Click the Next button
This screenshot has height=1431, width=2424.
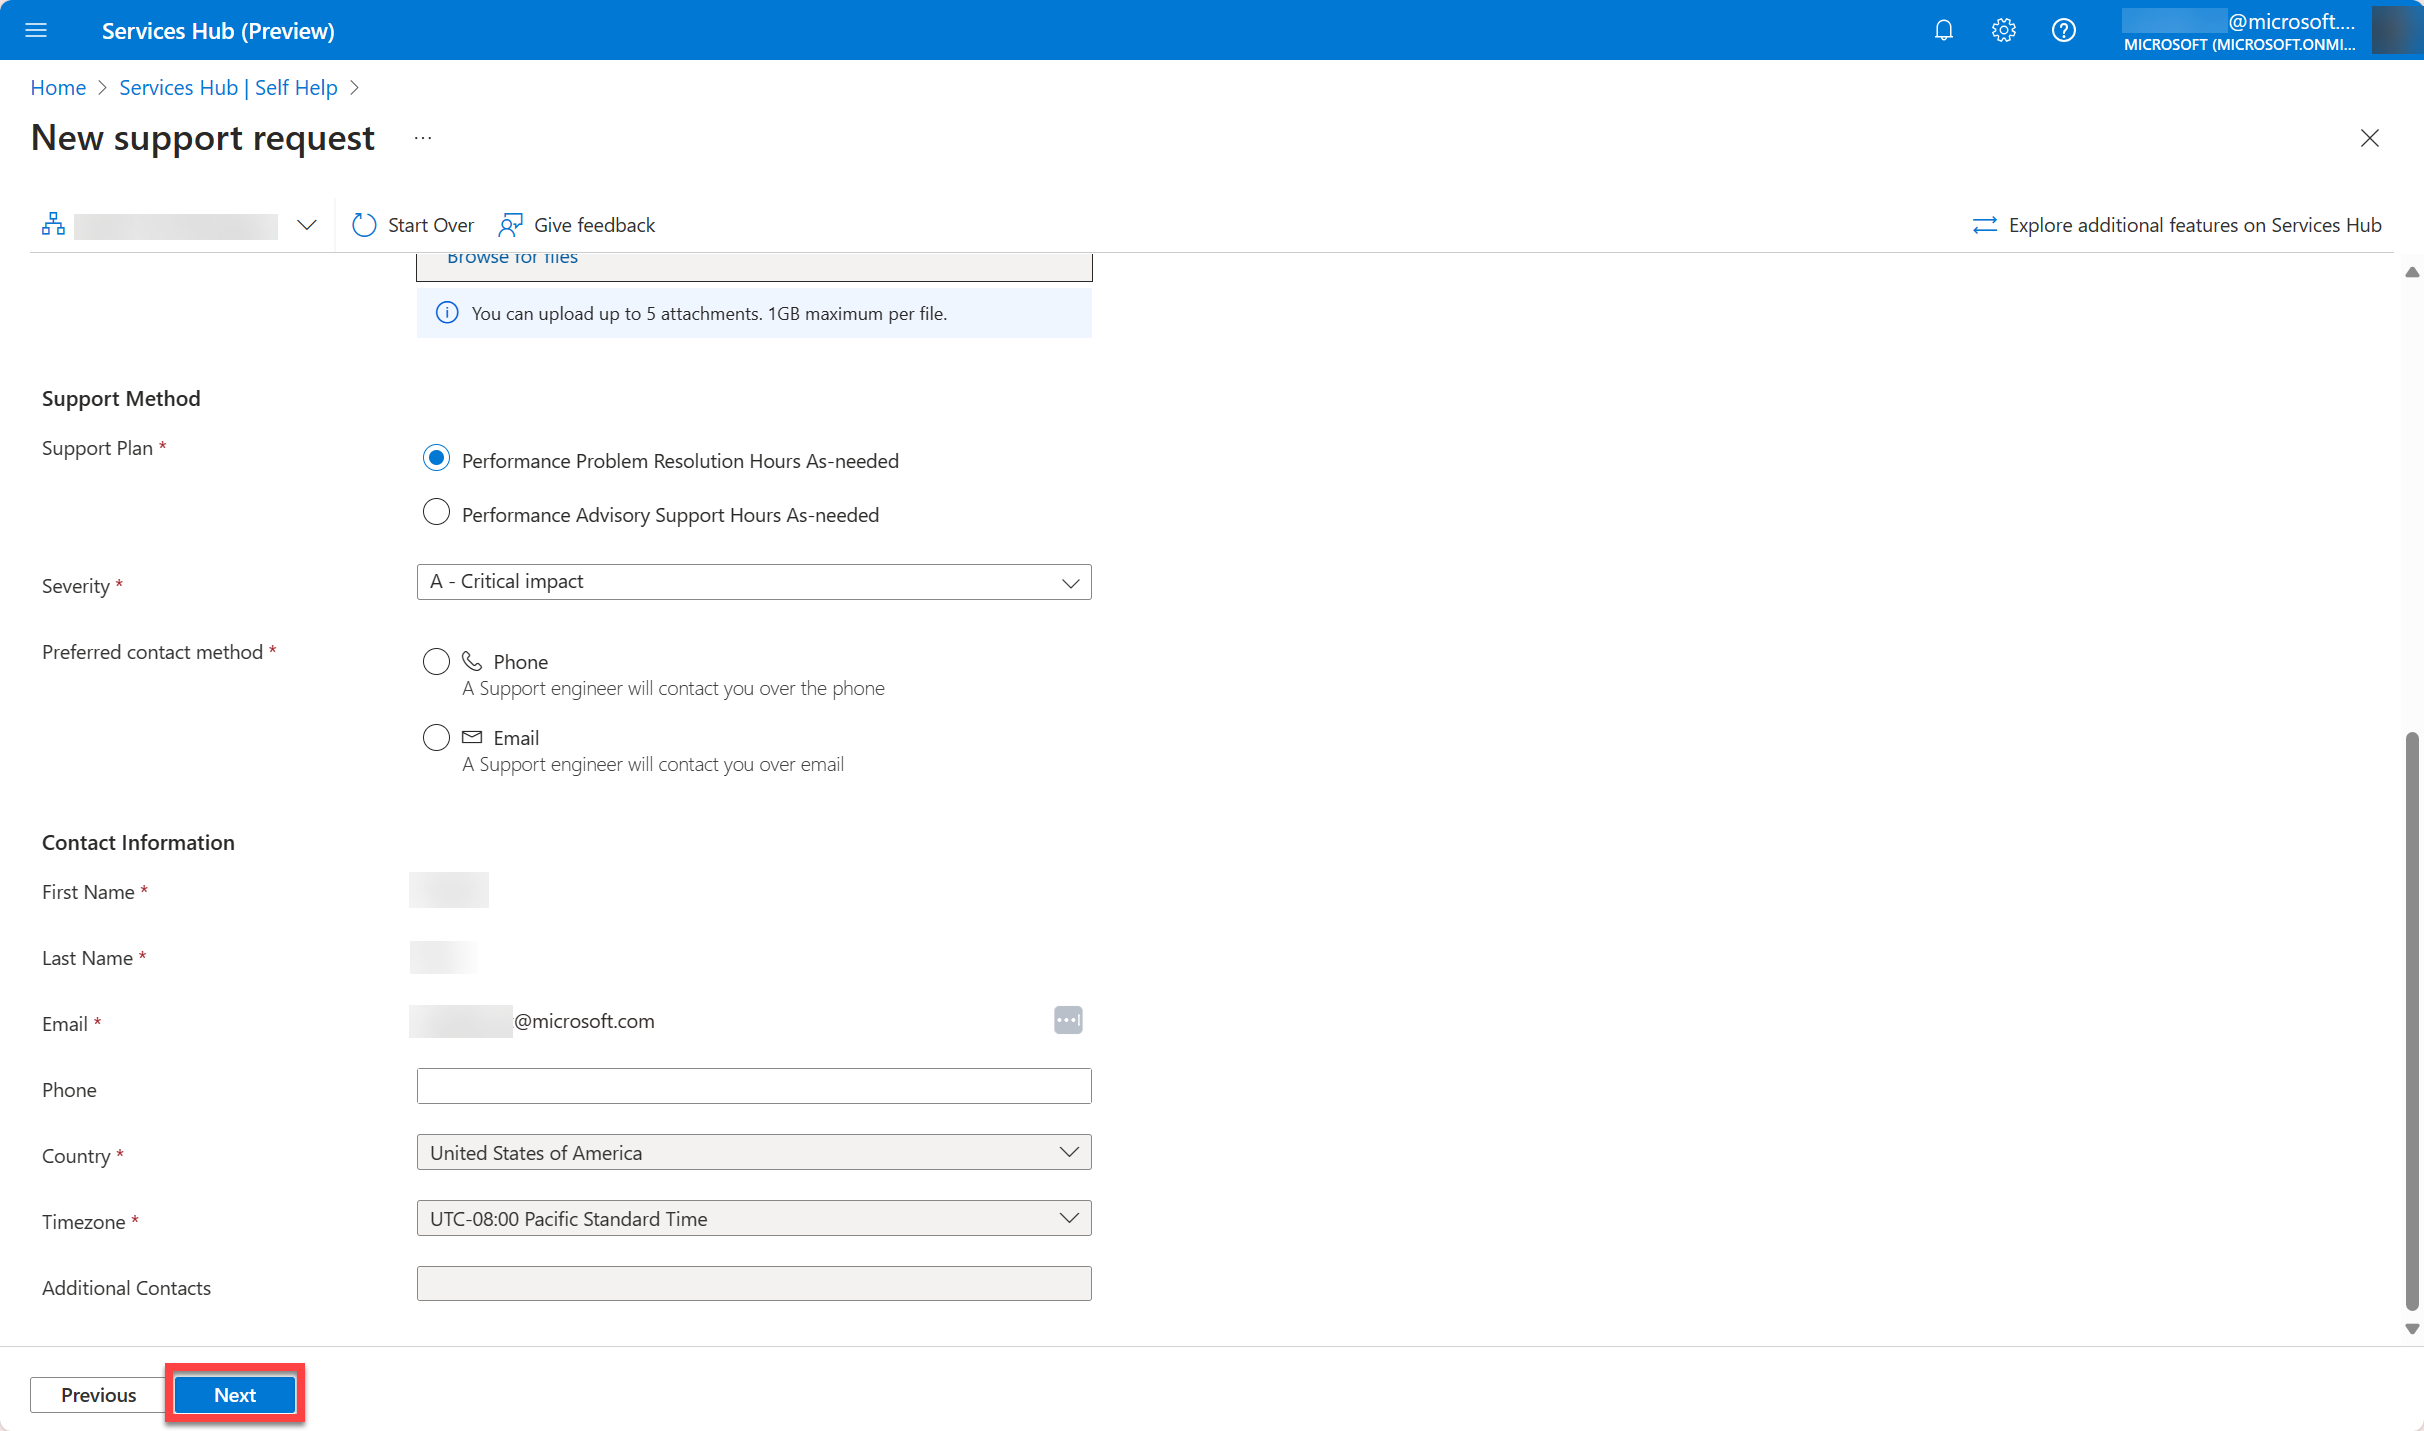click(x=233, y=1394)
